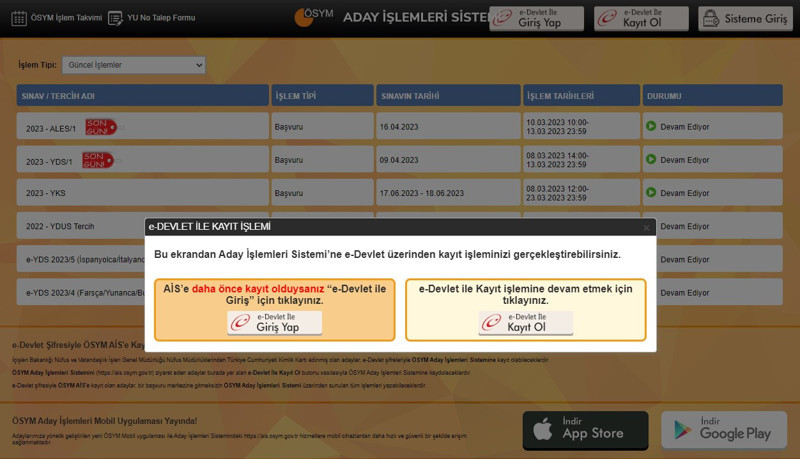Screen dimensions: 800x459
Task: Click the ÖSYM İşlem Takvimi calendar icon
Action: point(19,17)
